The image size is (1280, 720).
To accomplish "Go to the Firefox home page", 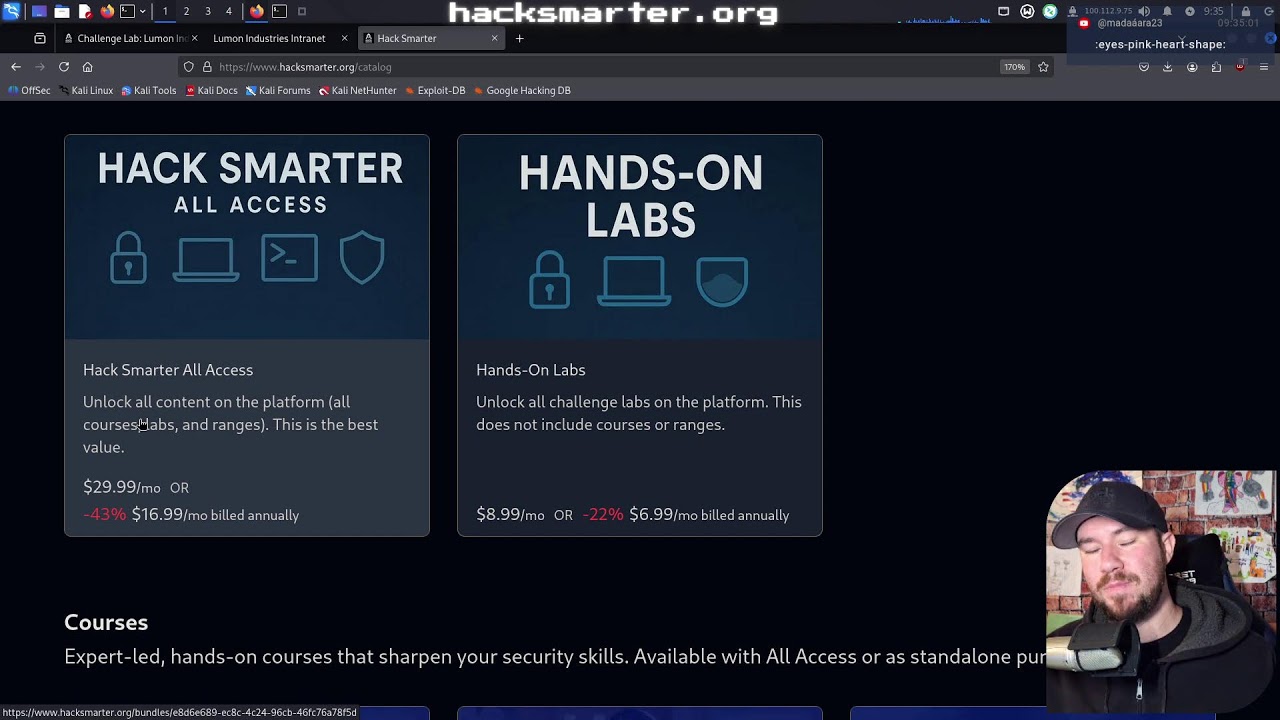I will [88, 67].
